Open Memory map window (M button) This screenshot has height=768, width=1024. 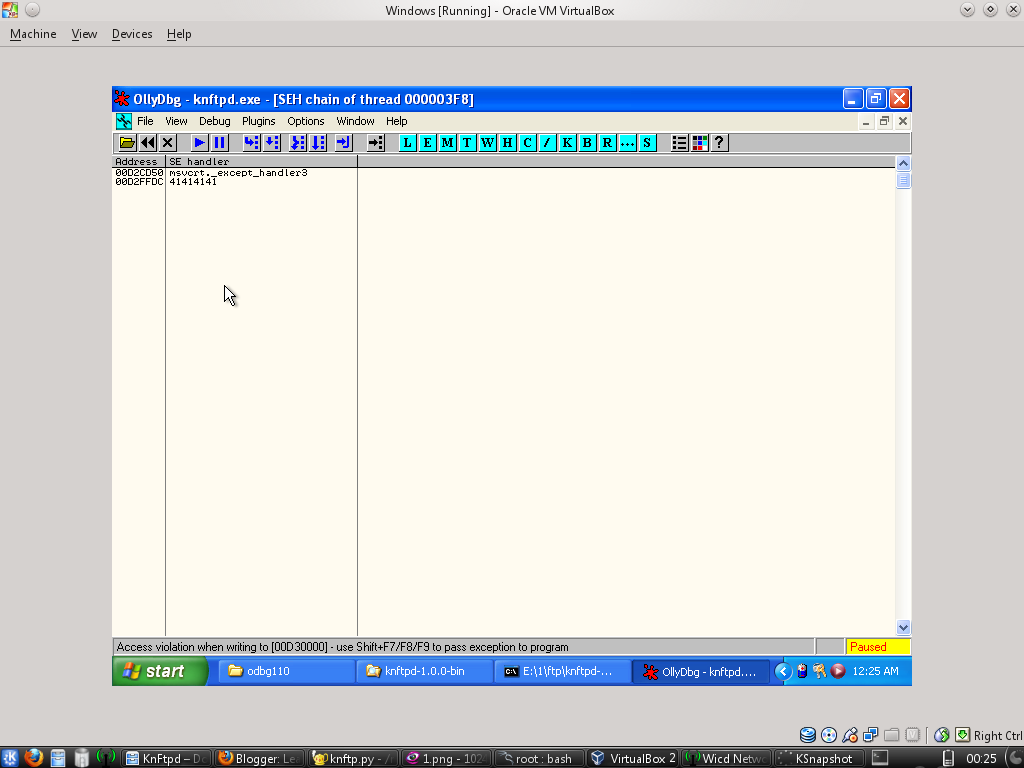447,142
